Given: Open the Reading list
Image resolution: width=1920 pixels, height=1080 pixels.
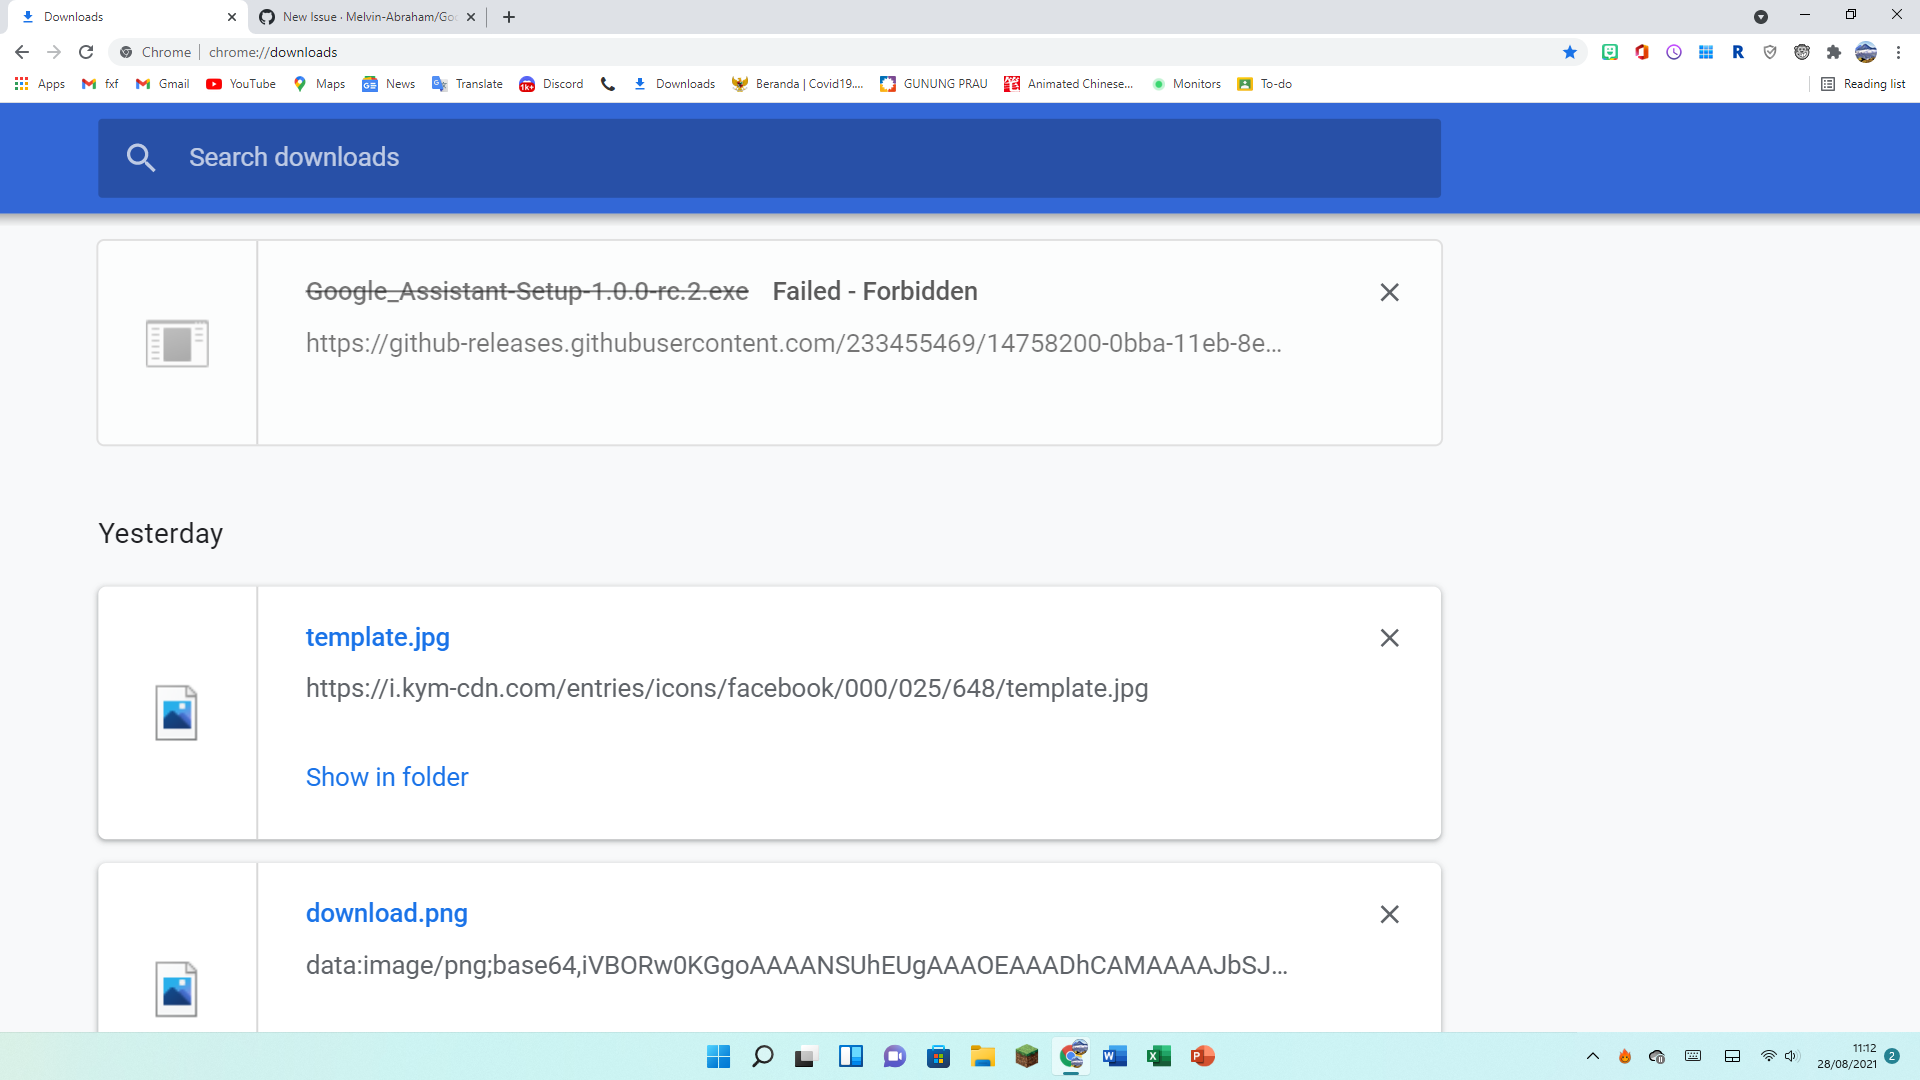Looking at the screenshot, I should [x=1863, y=84].
